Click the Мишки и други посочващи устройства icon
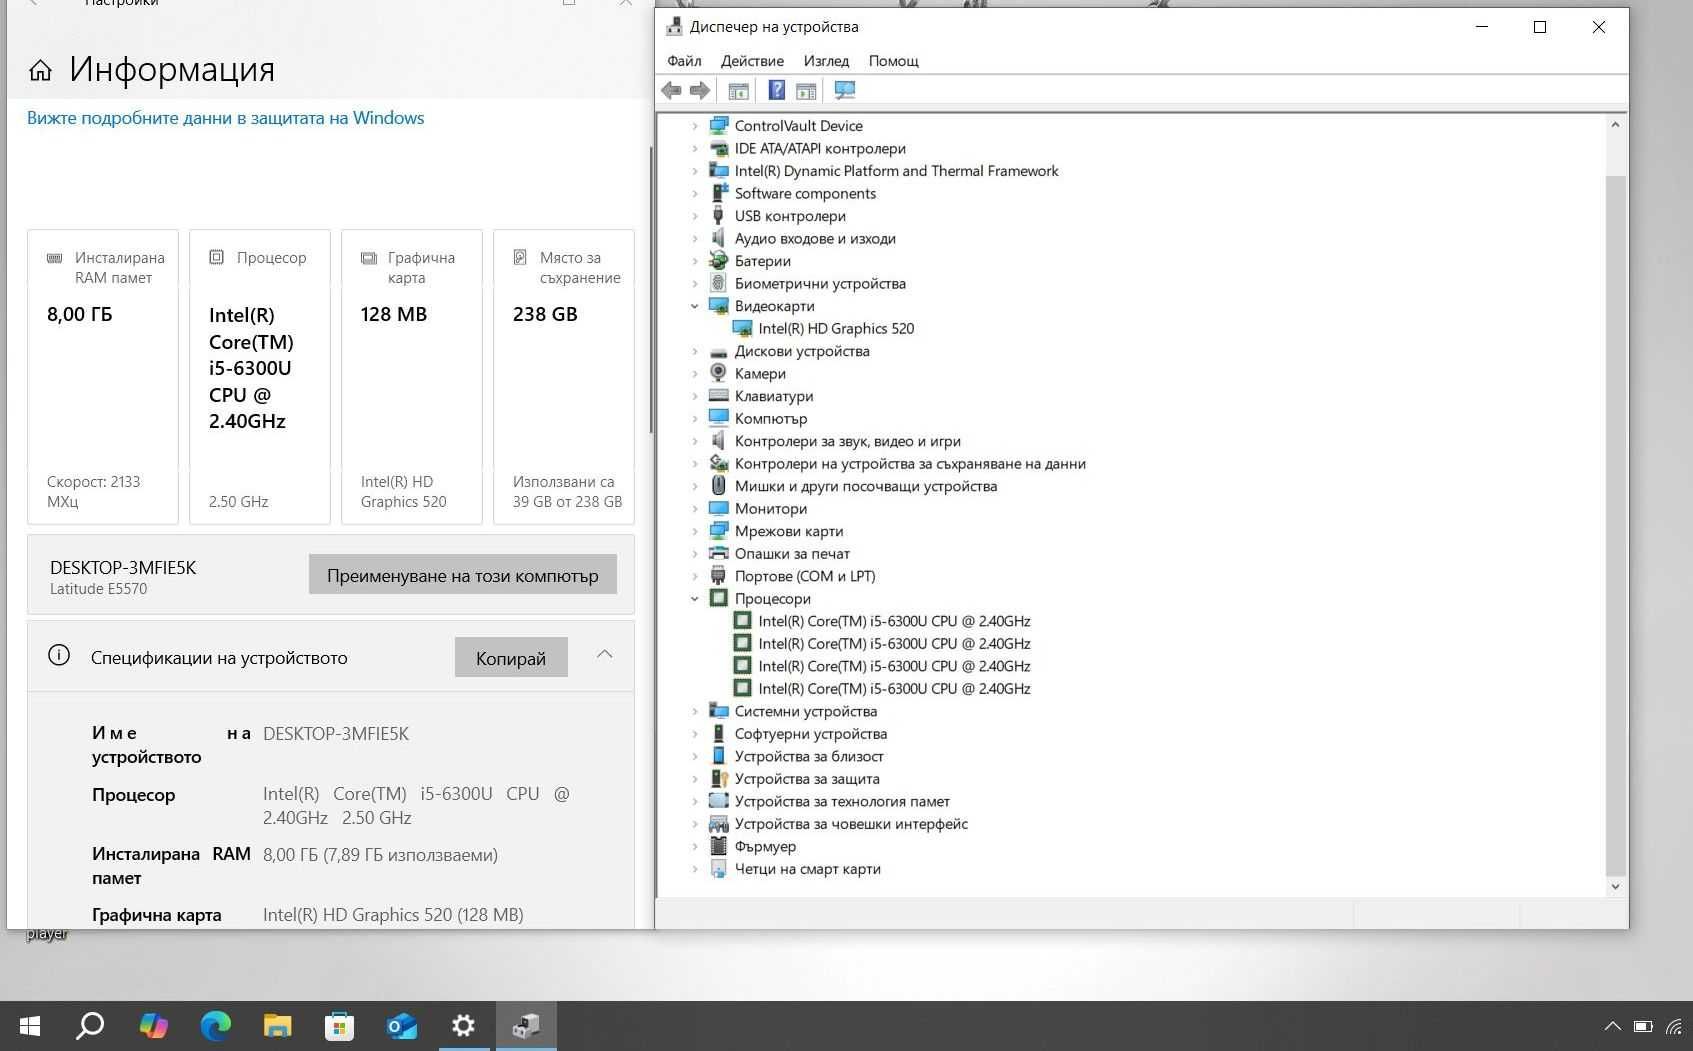The height and width of the screenshot is (1051, 1693). pyautogui.click(x=718, y=486)
